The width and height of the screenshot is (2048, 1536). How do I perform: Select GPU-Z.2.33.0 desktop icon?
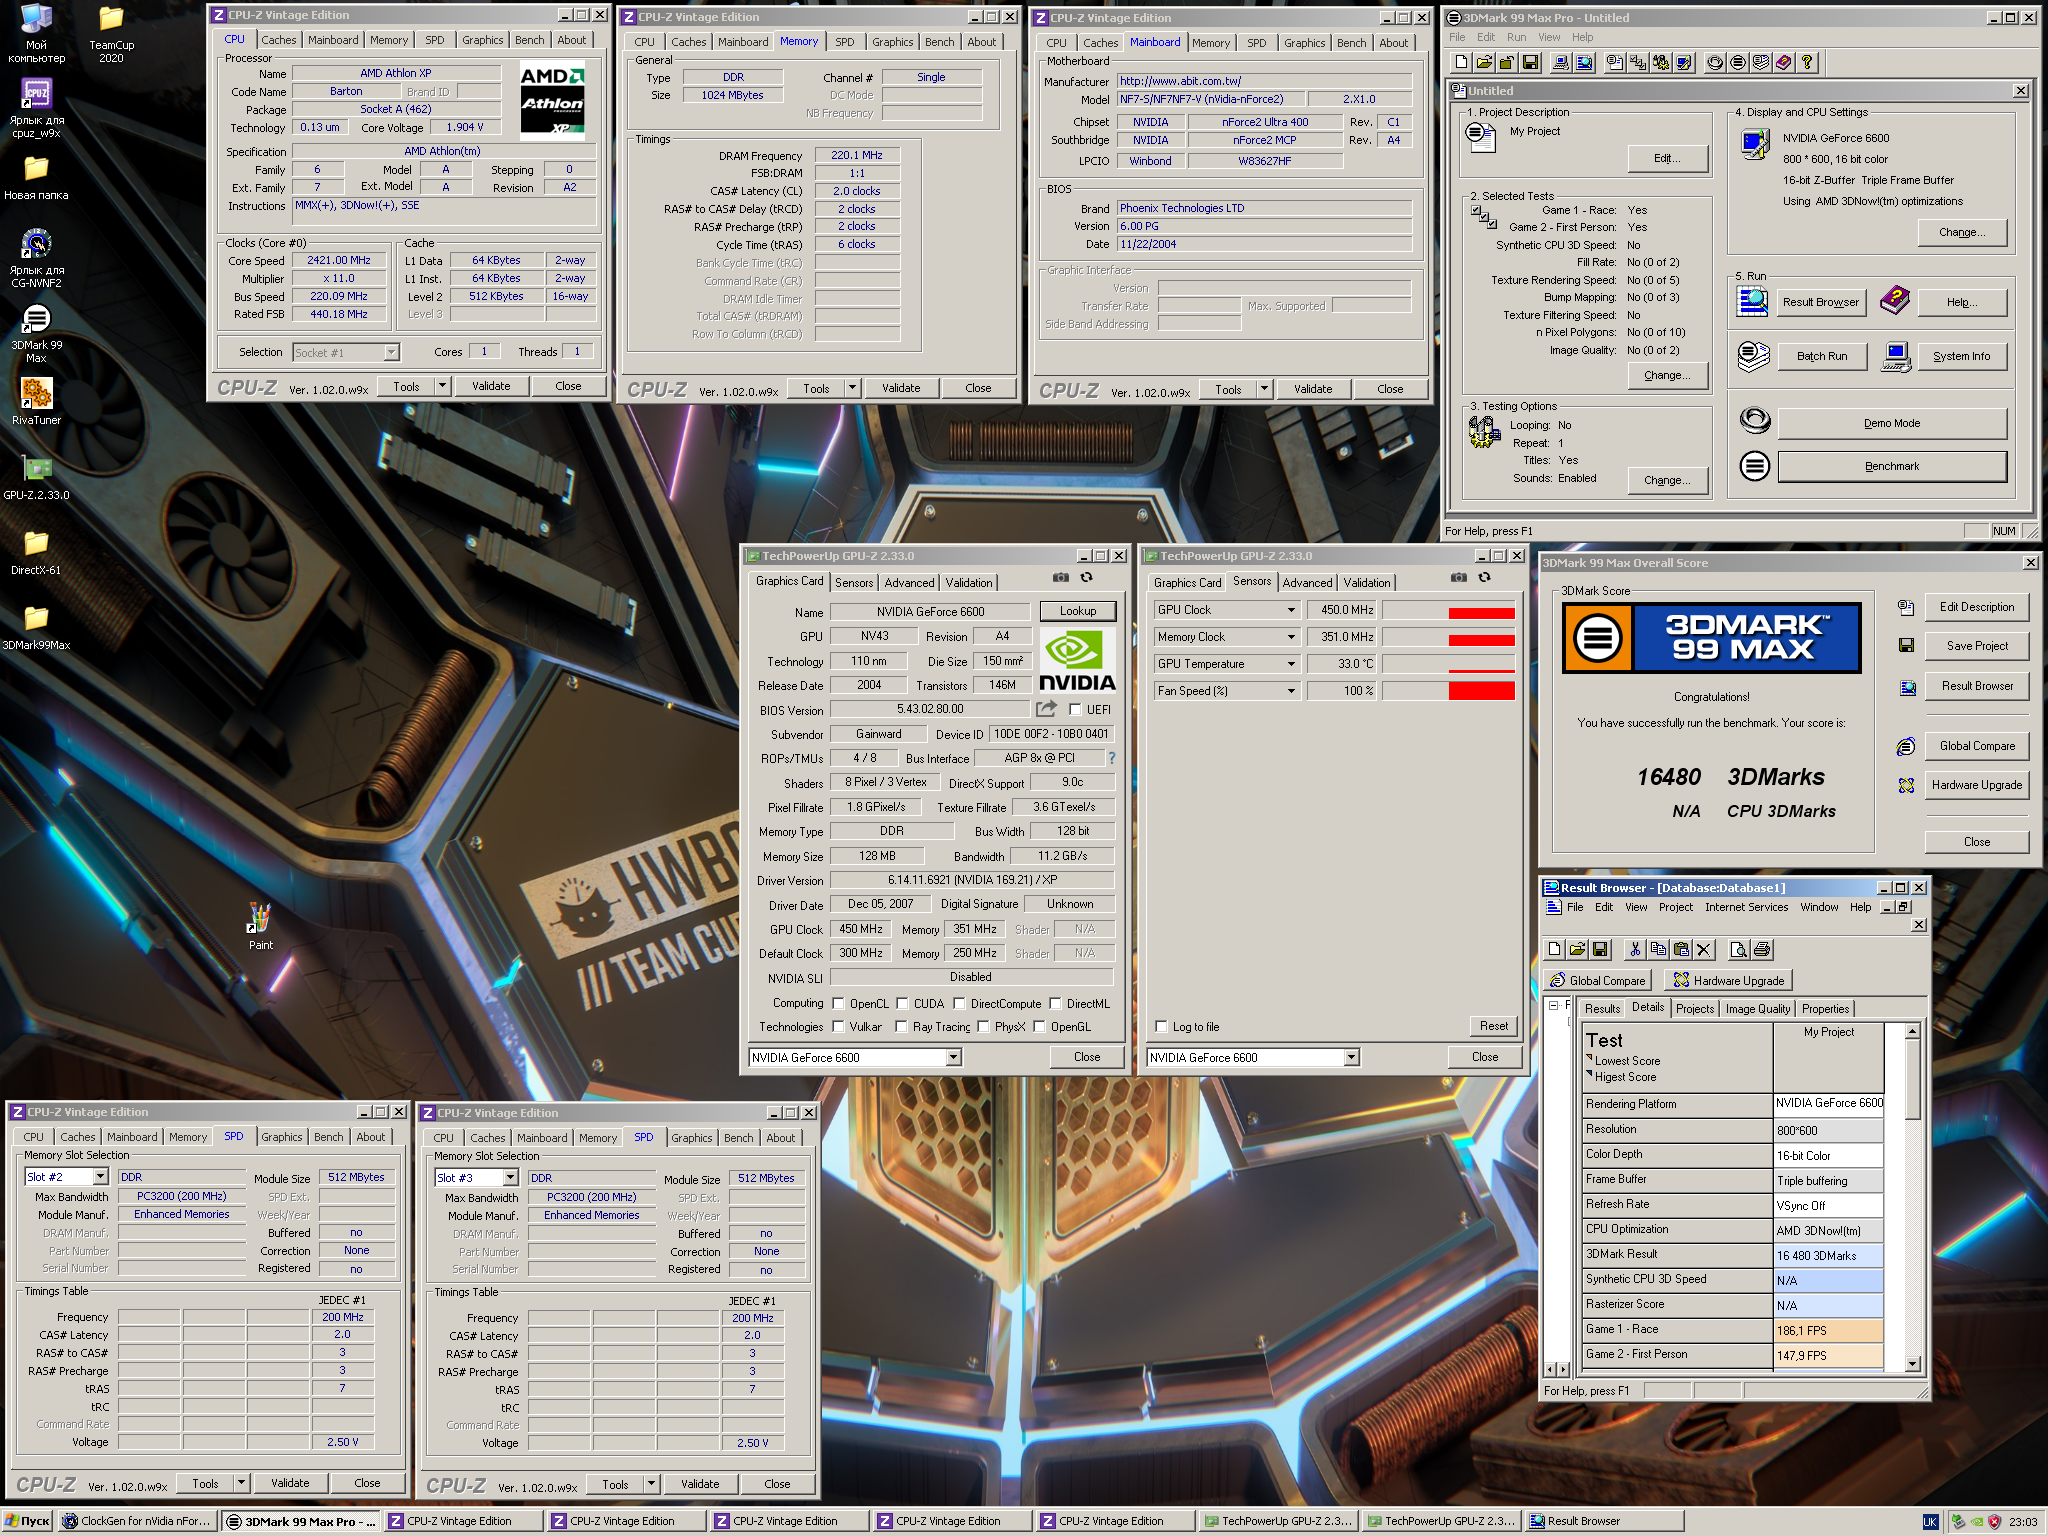[x=36, y=476]
